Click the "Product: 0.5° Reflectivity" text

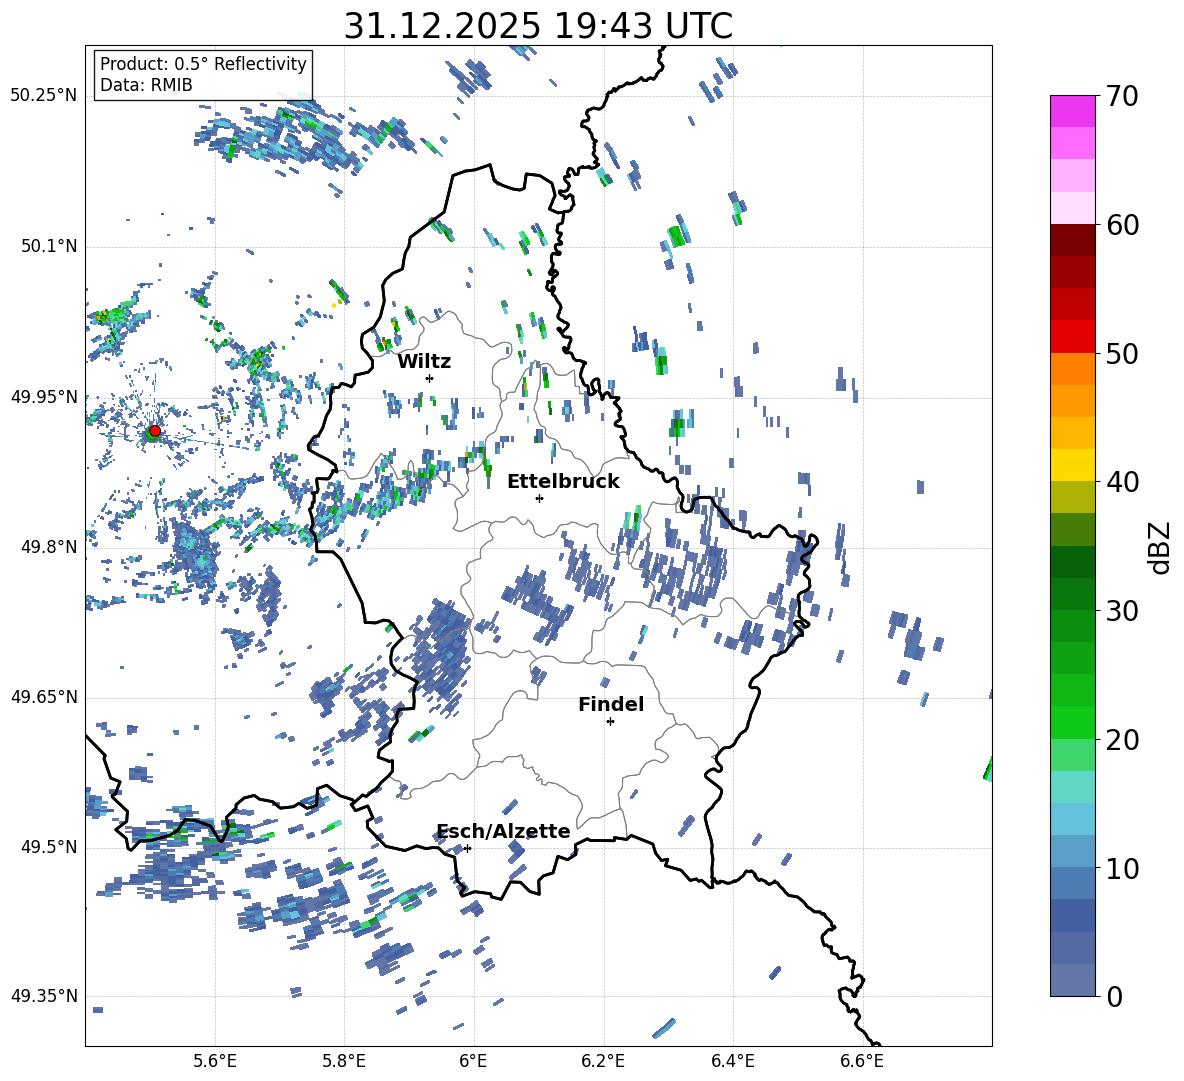(203, 63)
